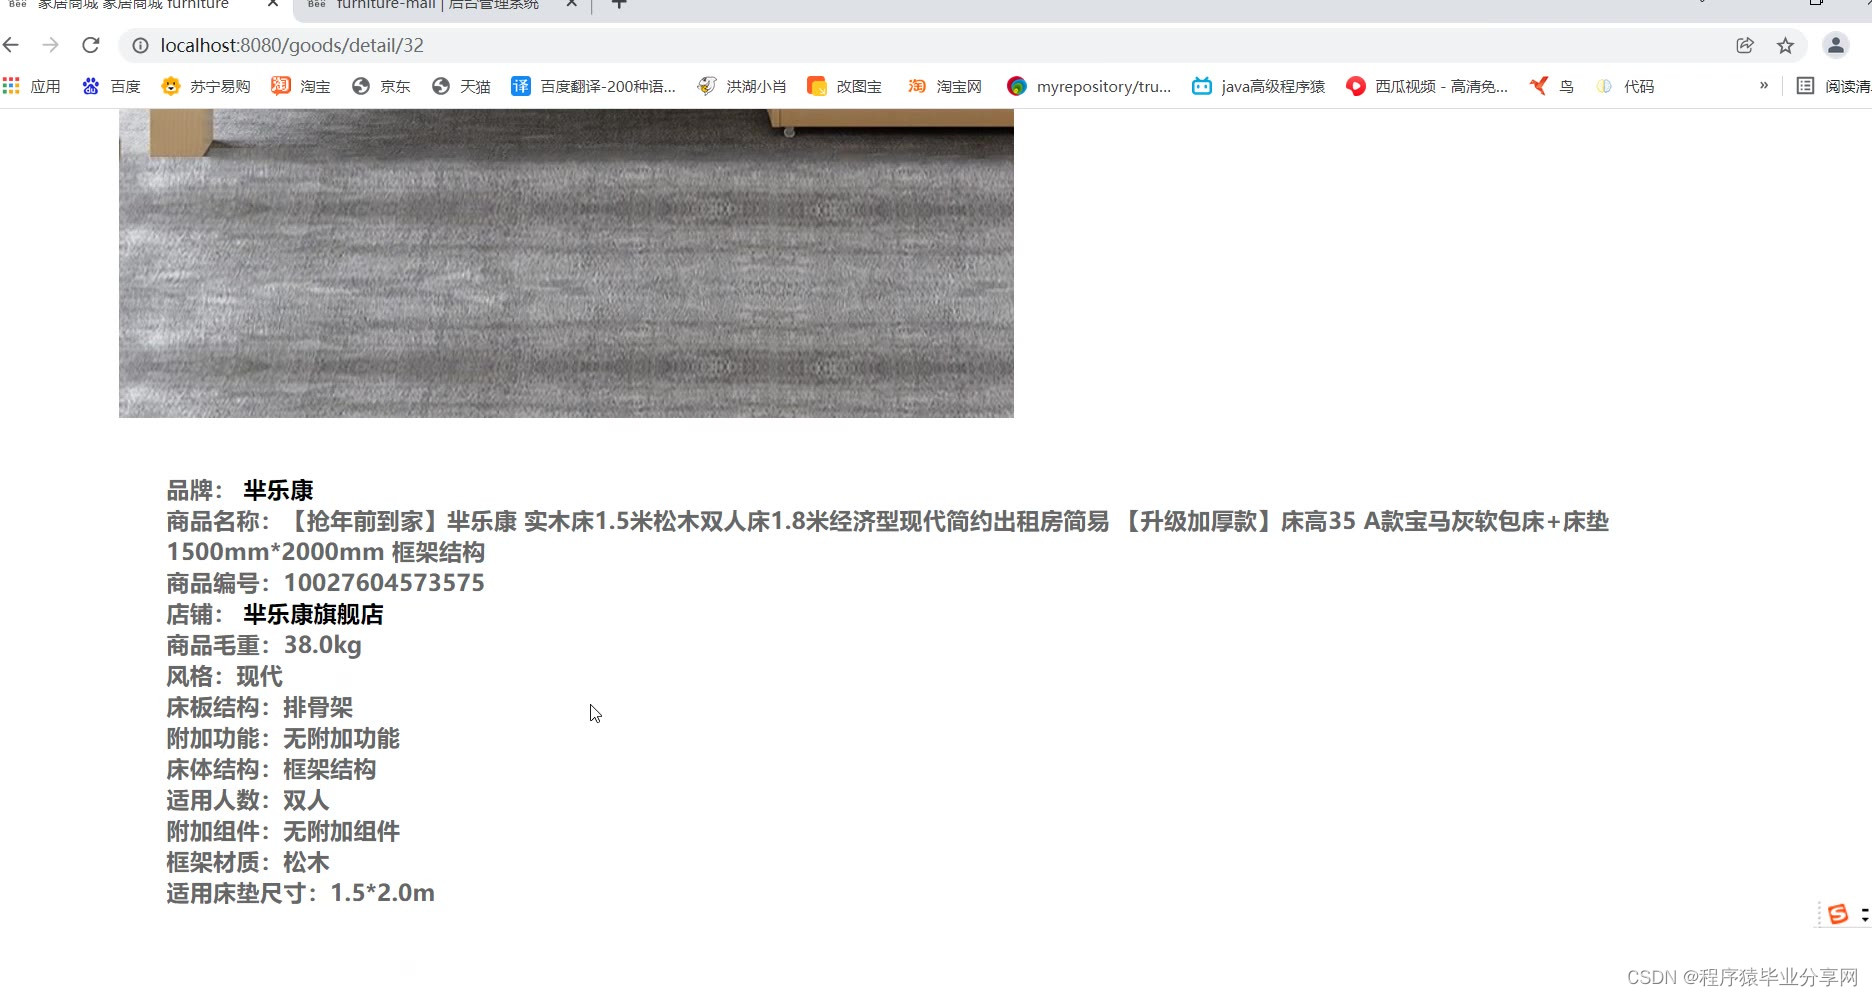Screen dimensions: 1872x996
Task: Open the 淘宝网 bookmark
Action: point(945,86)
